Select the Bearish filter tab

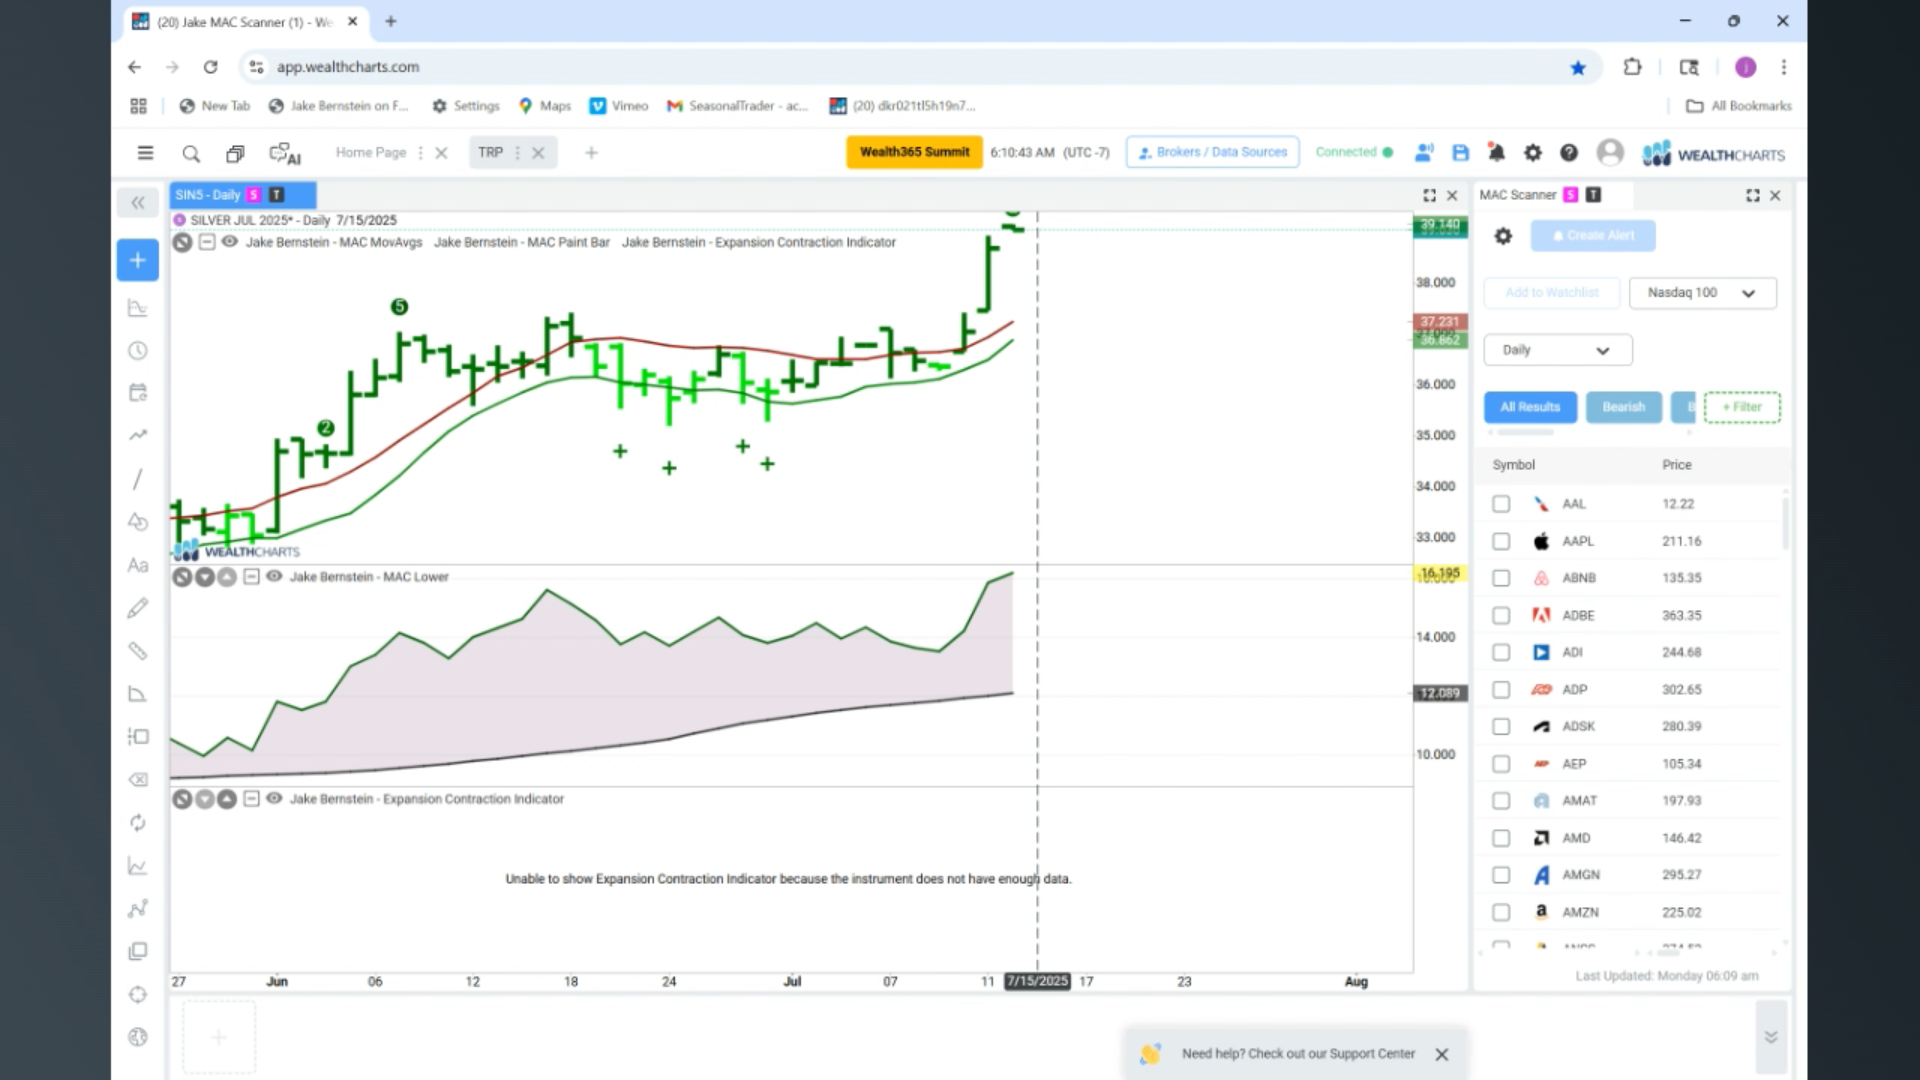(x=1623, y=407)
